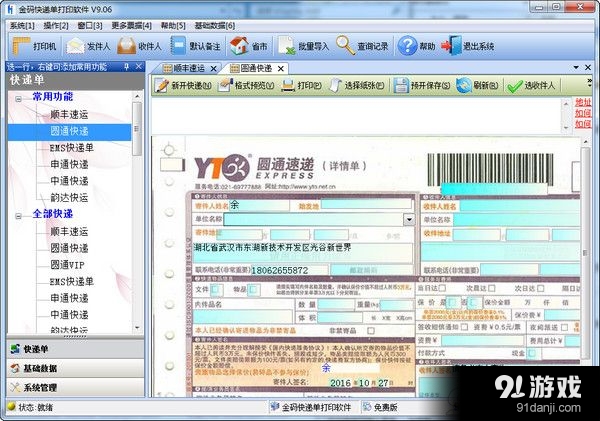Tick the 现金 payment checkbox

(532, 353)
